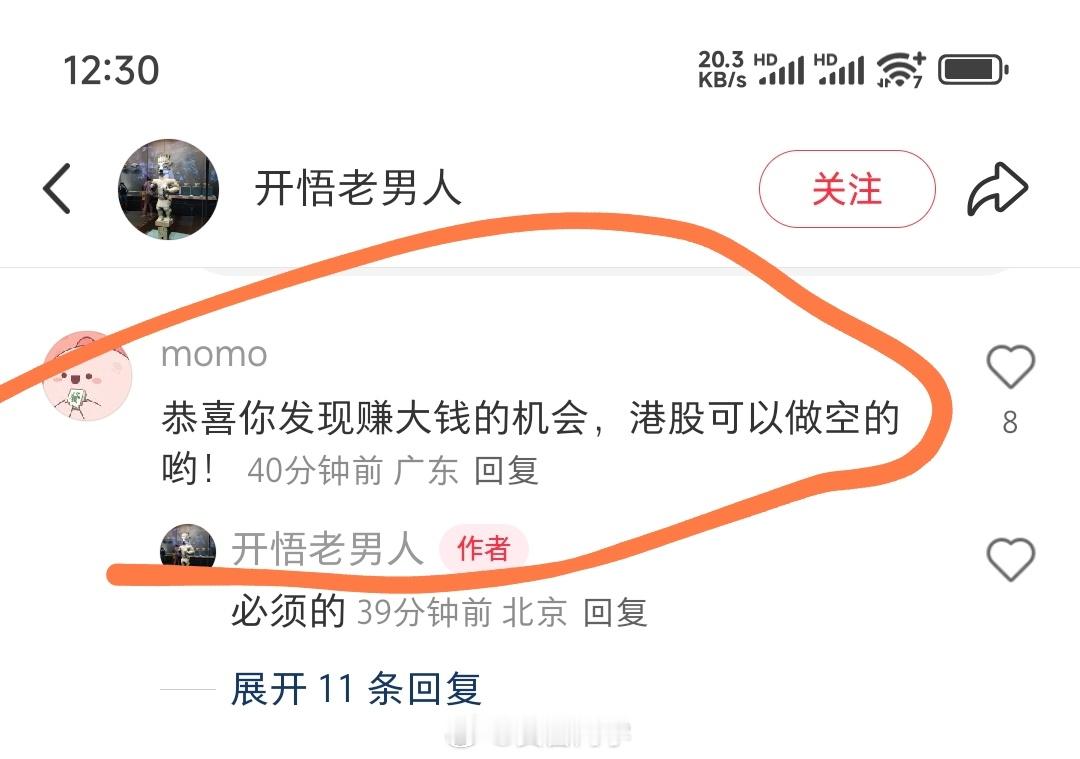Follow the user with 关注 button

pos(847,189)
